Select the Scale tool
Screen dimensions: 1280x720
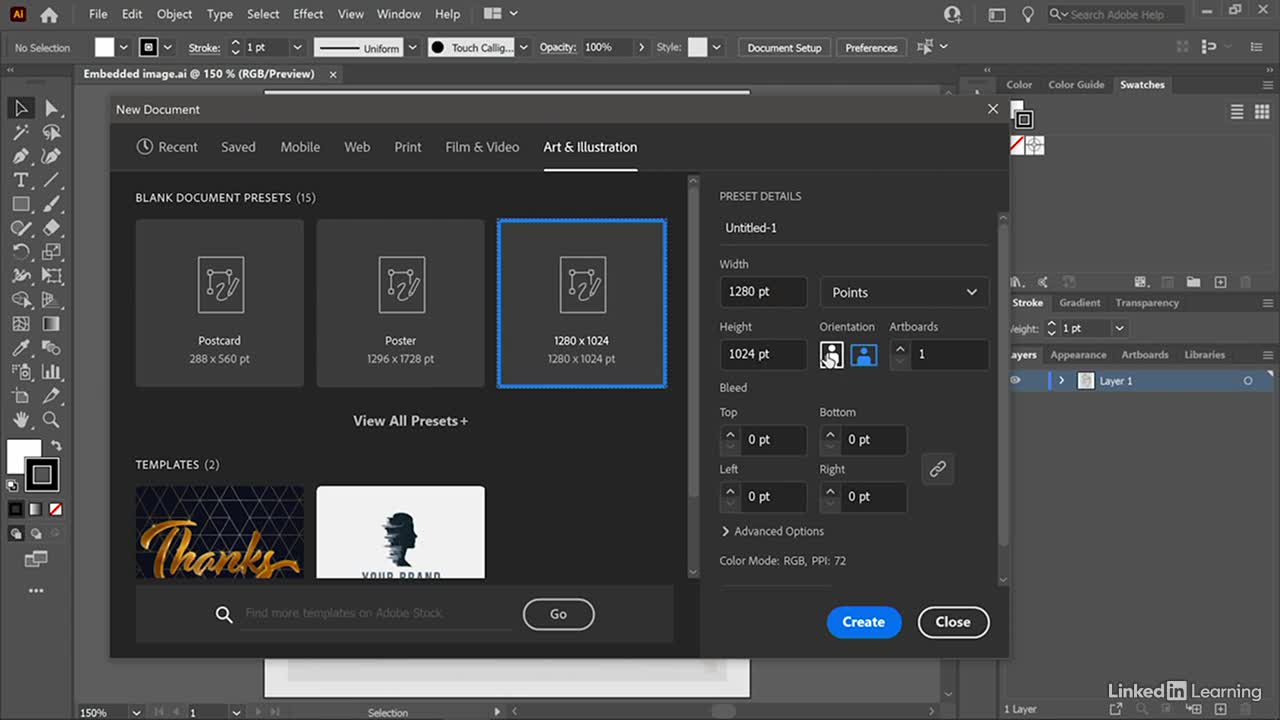pyautogui.click(x=51, y=252)
